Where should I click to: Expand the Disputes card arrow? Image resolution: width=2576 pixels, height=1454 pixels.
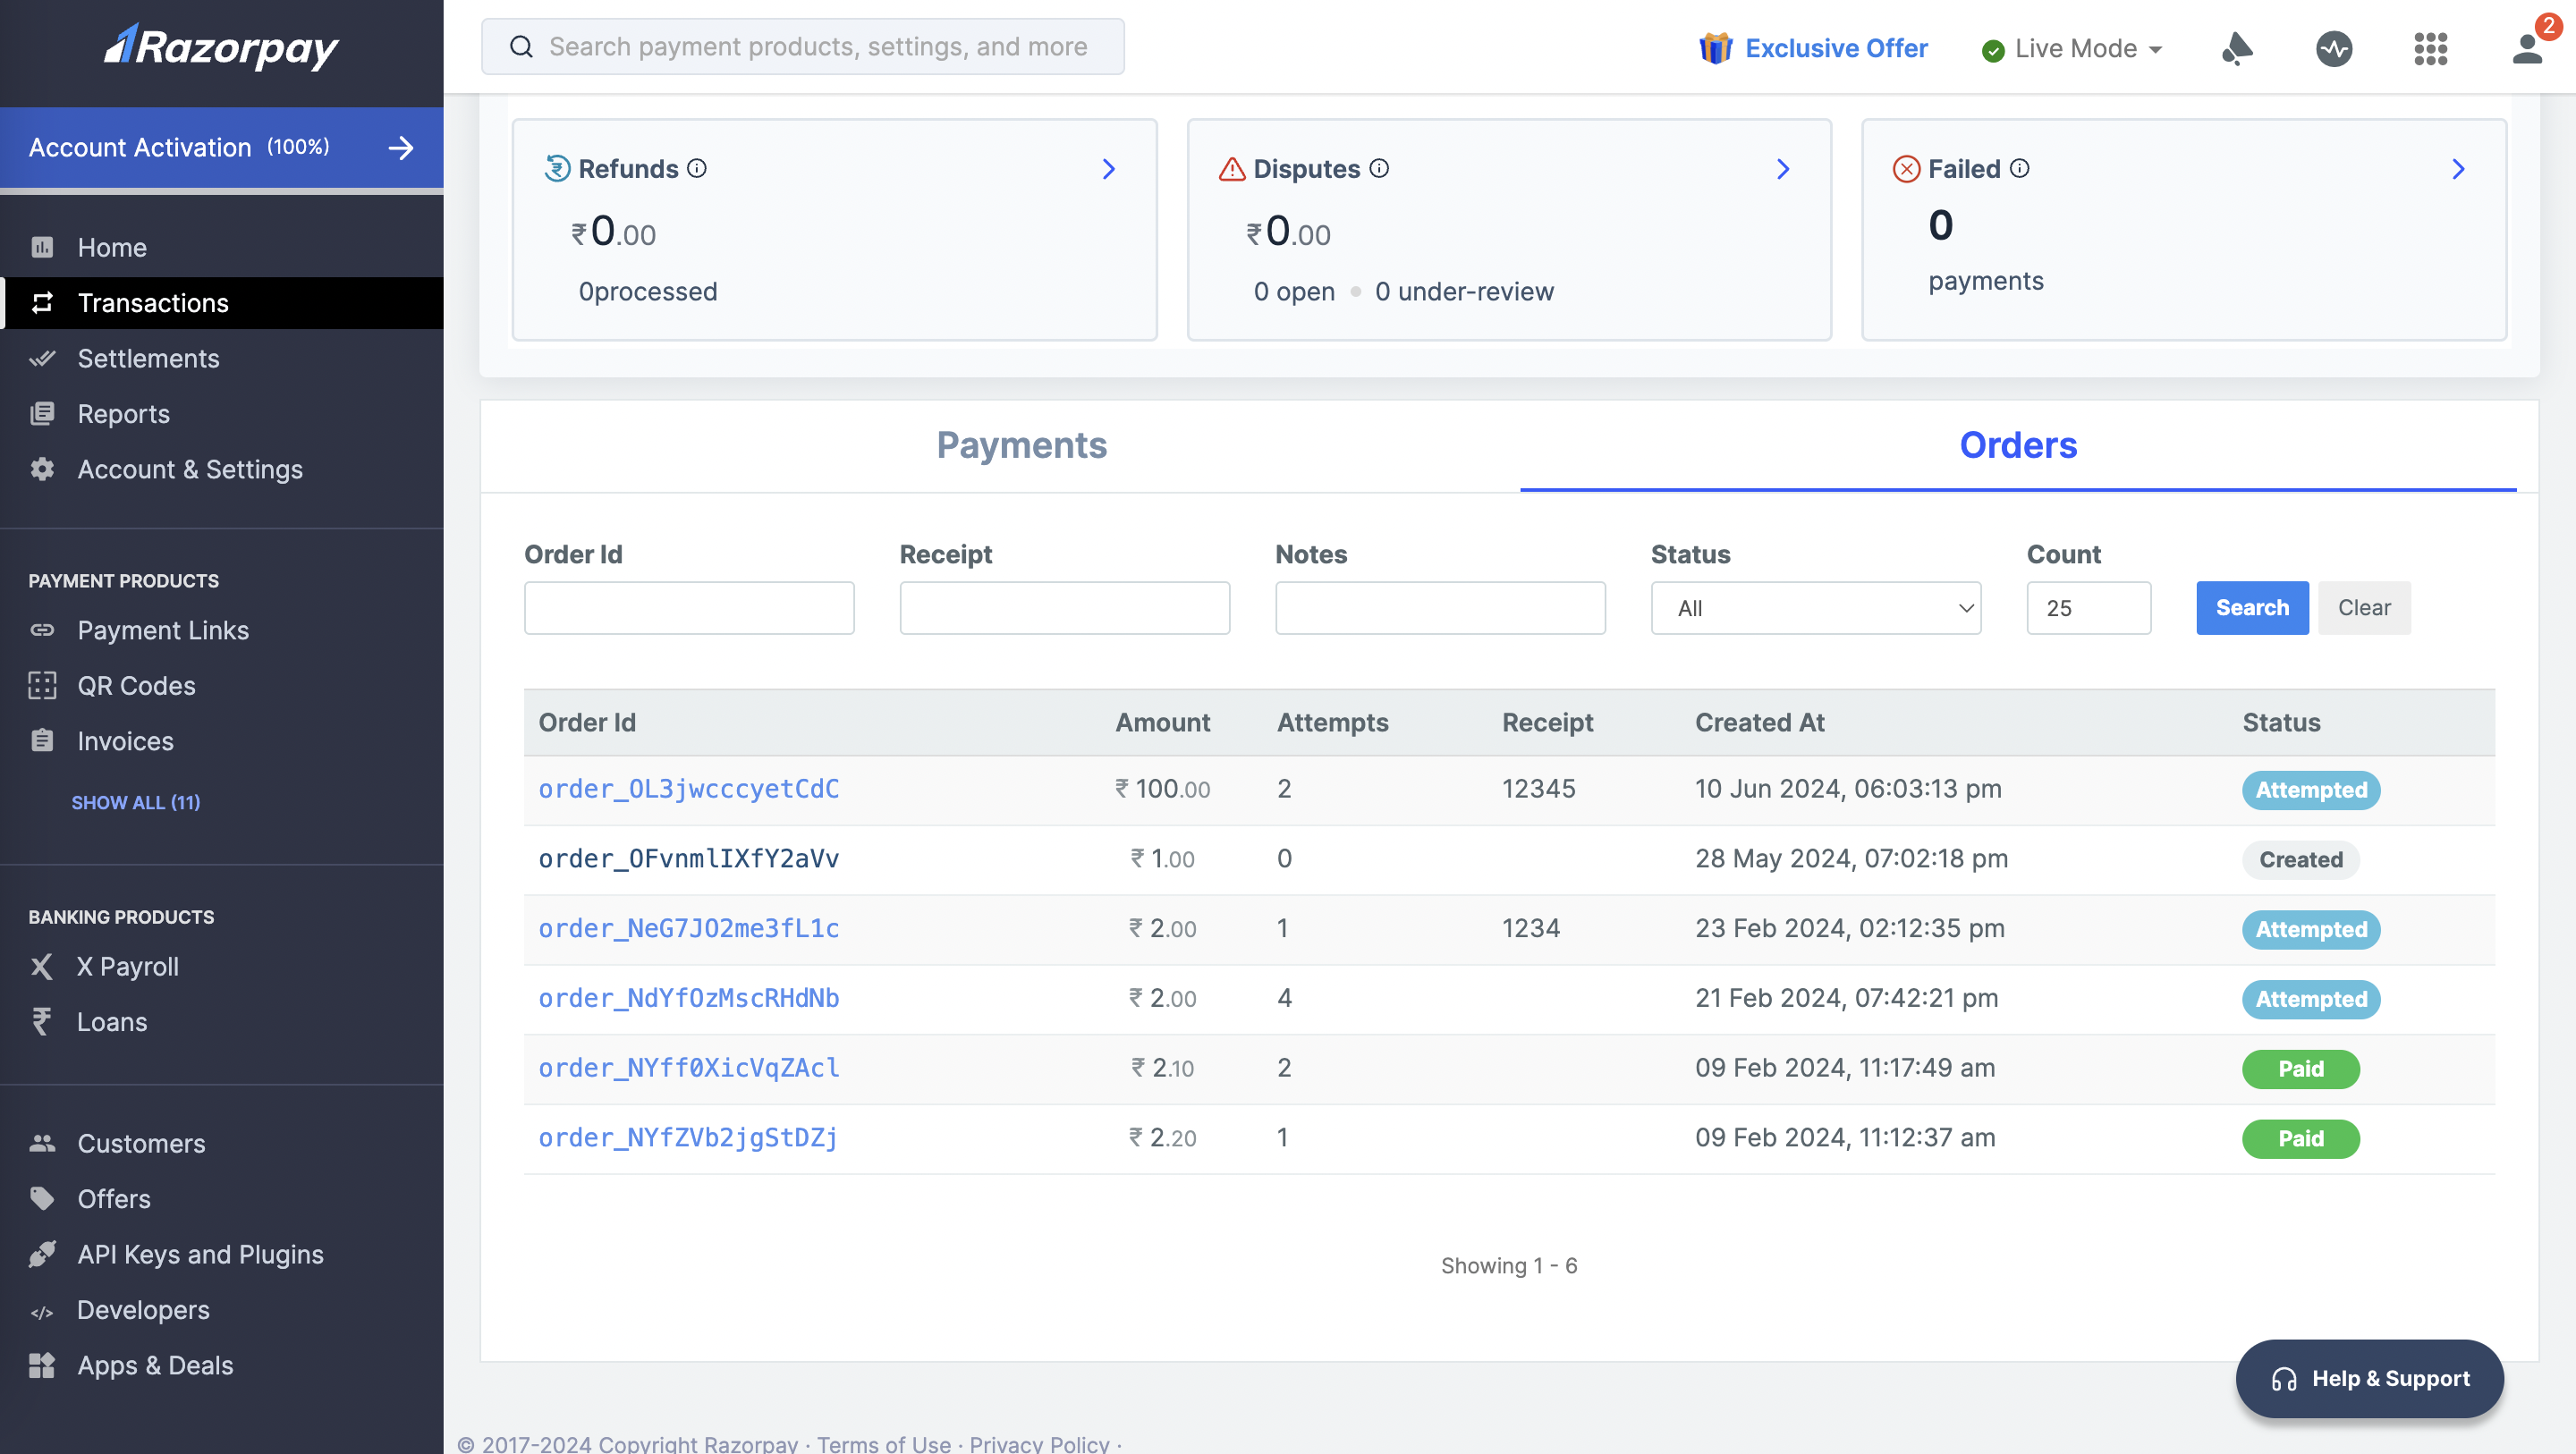pos(1783,169)
